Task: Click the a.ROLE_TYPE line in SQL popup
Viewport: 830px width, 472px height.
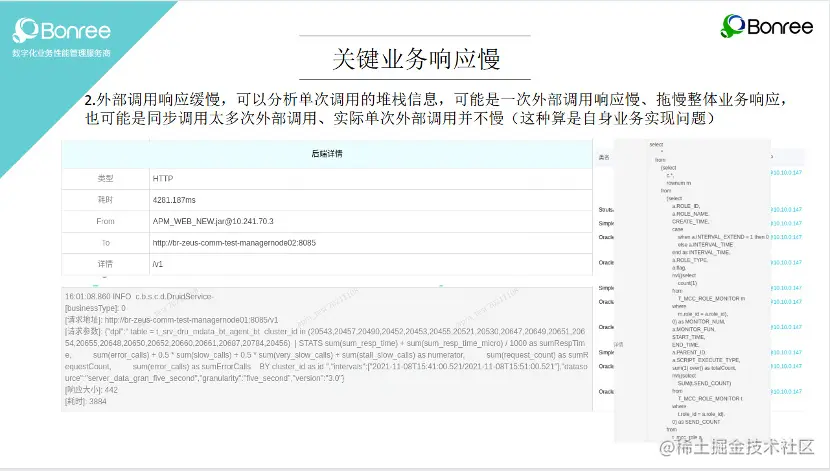Action: click(x=690, y=260)
